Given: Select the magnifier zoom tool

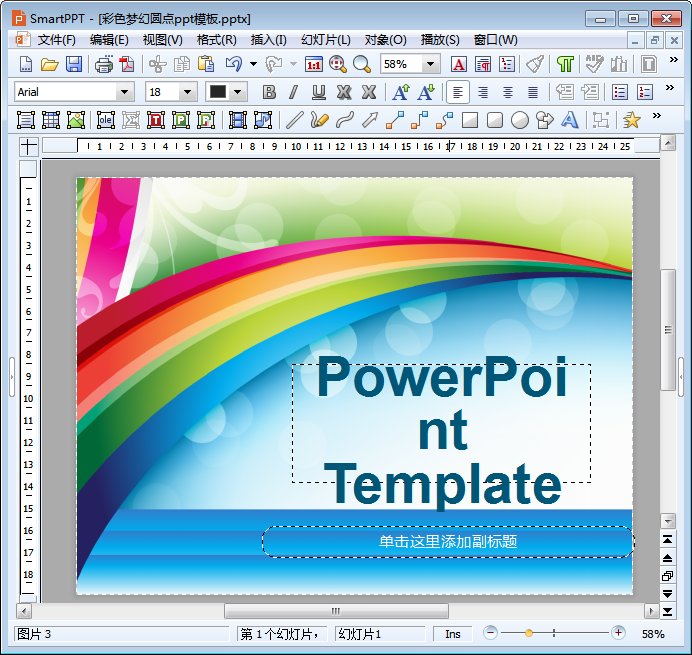Looking at the screenshot, I should 362,64.
